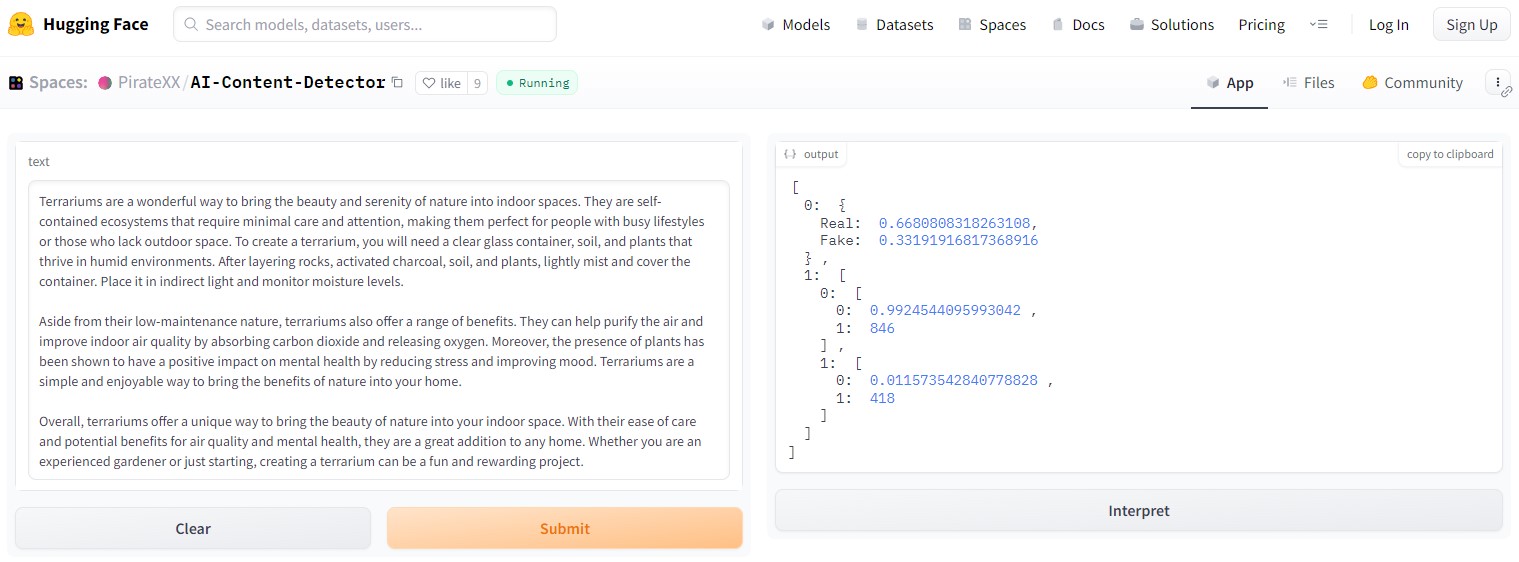The image size is (1519, 562).
Task: Click the Sign Up button
Action: (x=1471, y=25)
